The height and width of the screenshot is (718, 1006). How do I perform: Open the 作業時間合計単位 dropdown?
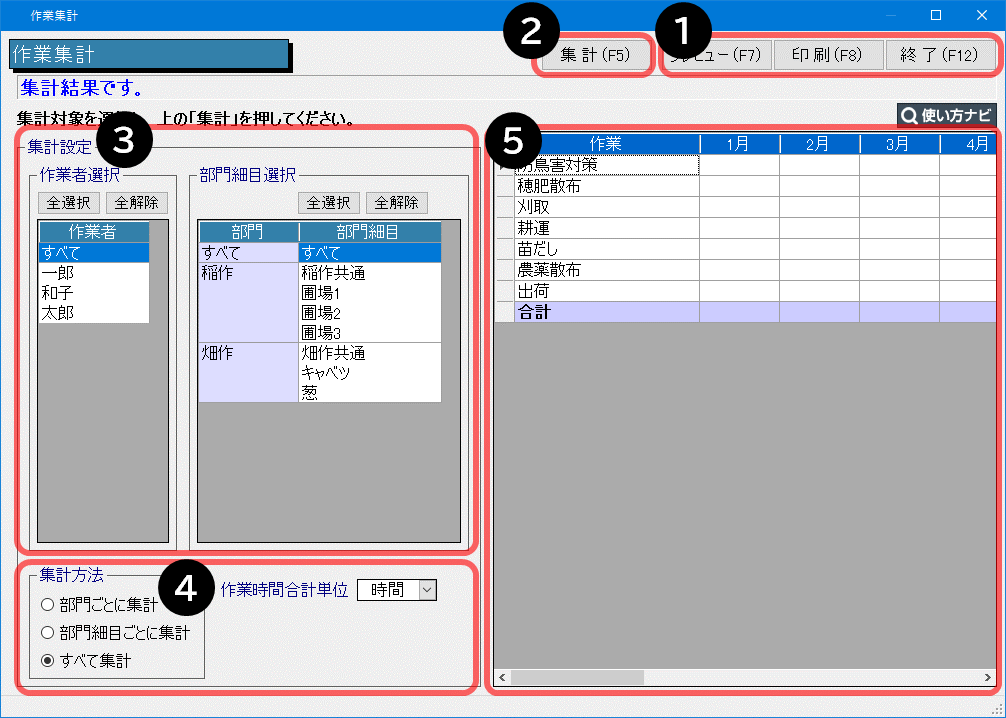click(427, 590)
